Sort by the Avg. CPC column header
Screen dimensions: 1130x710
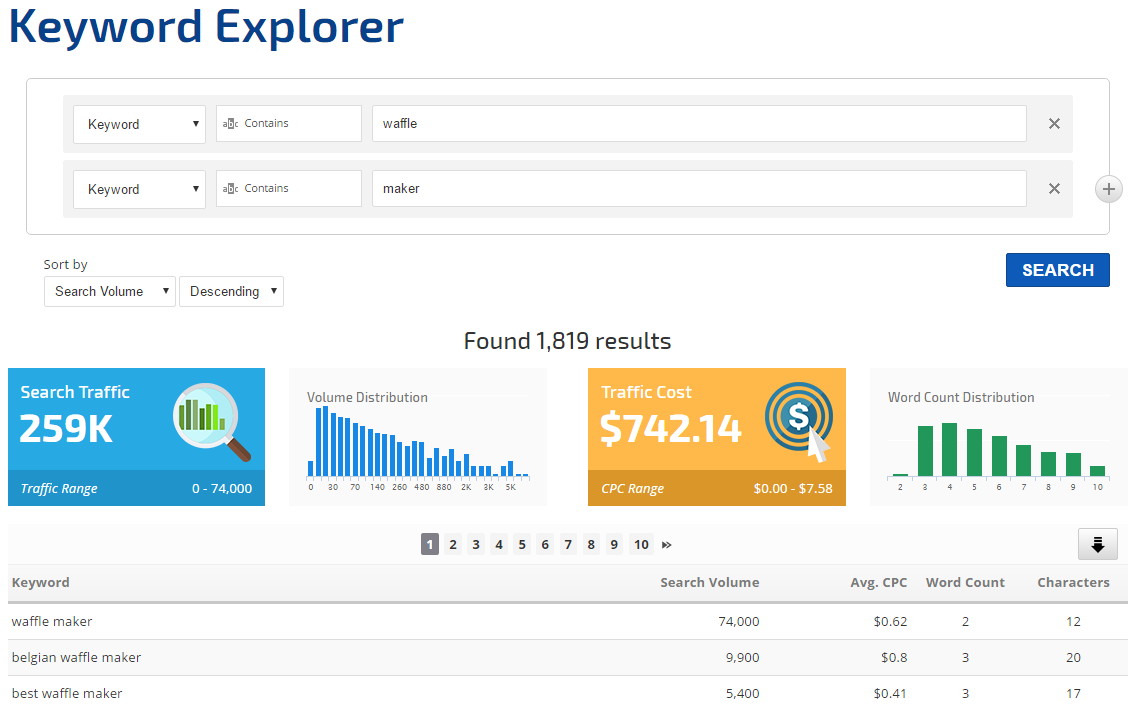878,582
